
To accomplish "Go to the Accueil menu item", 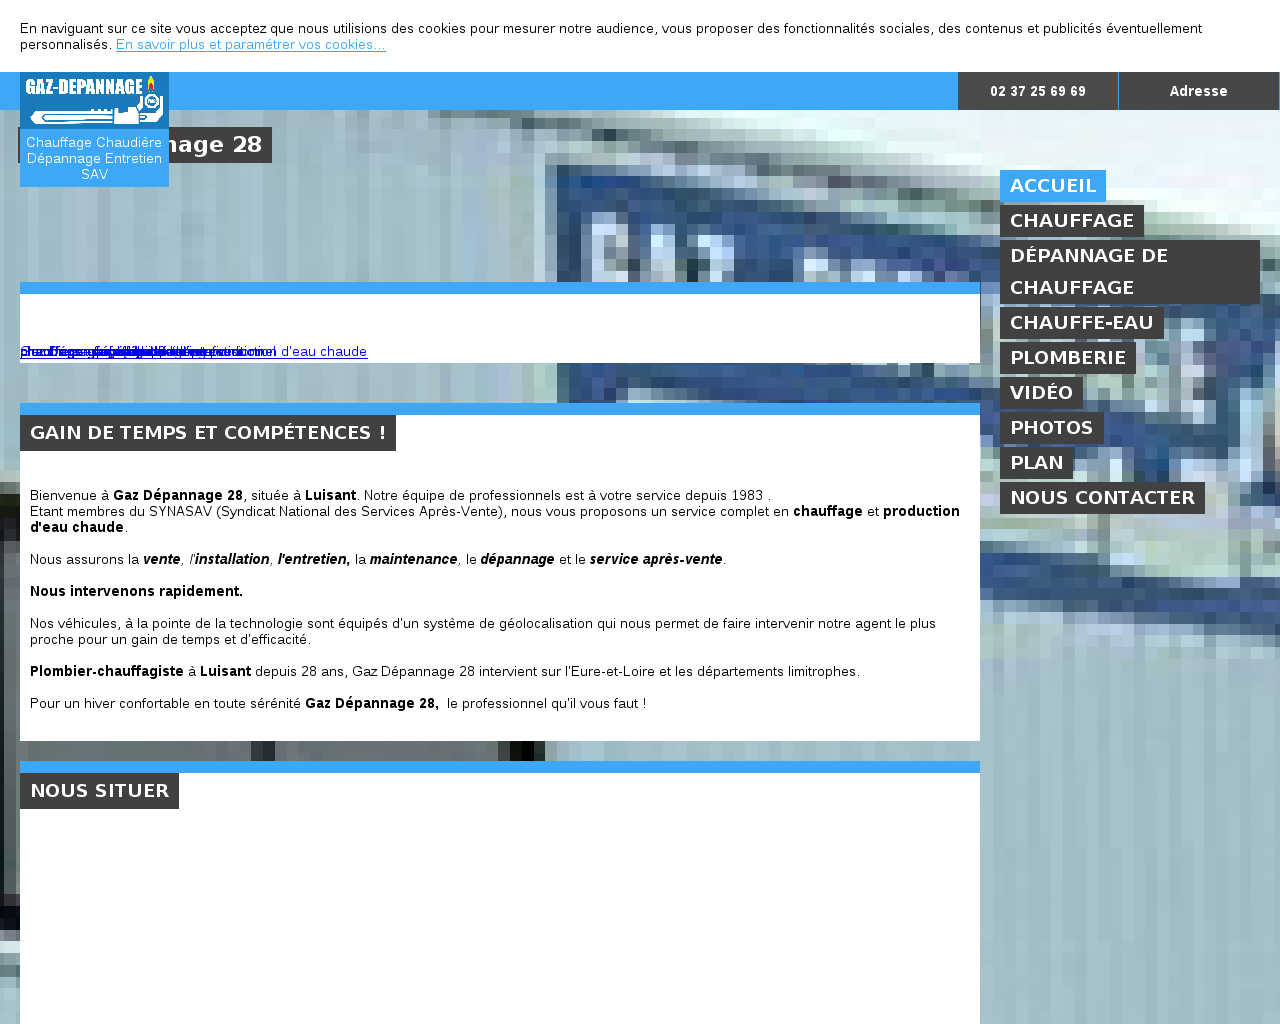I will pyautogui.click(x=1053, y=186).
